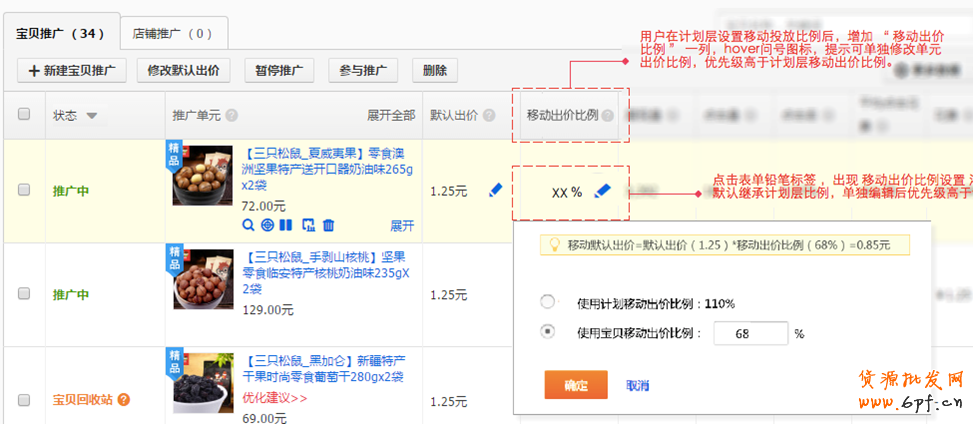The image size is (973, 424).
Task: Click the pause icon under first product
Action: [286, 224]
